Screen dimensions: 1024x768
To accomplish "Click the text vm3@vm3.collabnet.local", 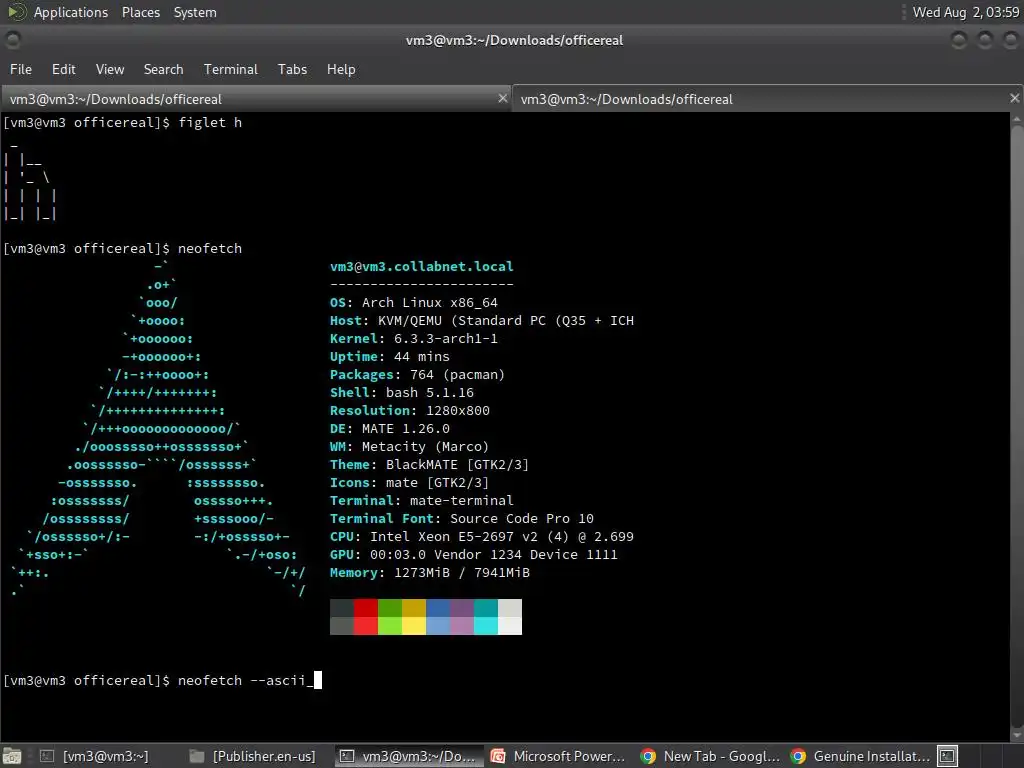I will coord(421,266).
